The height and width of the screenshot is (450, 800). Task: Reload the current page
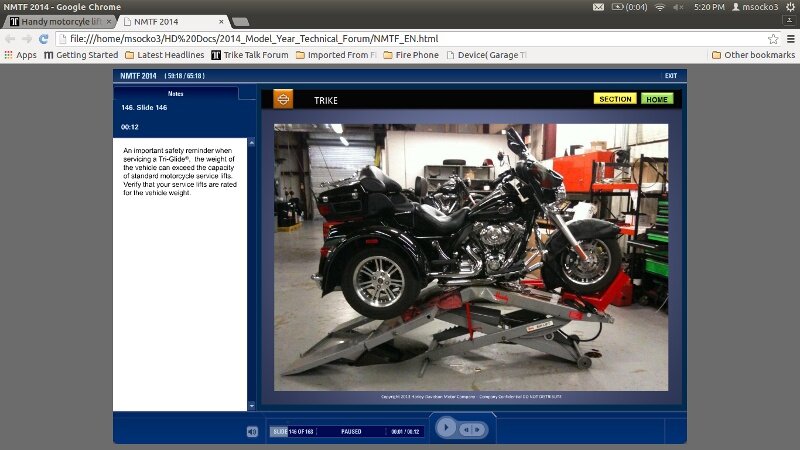point(44,39)
